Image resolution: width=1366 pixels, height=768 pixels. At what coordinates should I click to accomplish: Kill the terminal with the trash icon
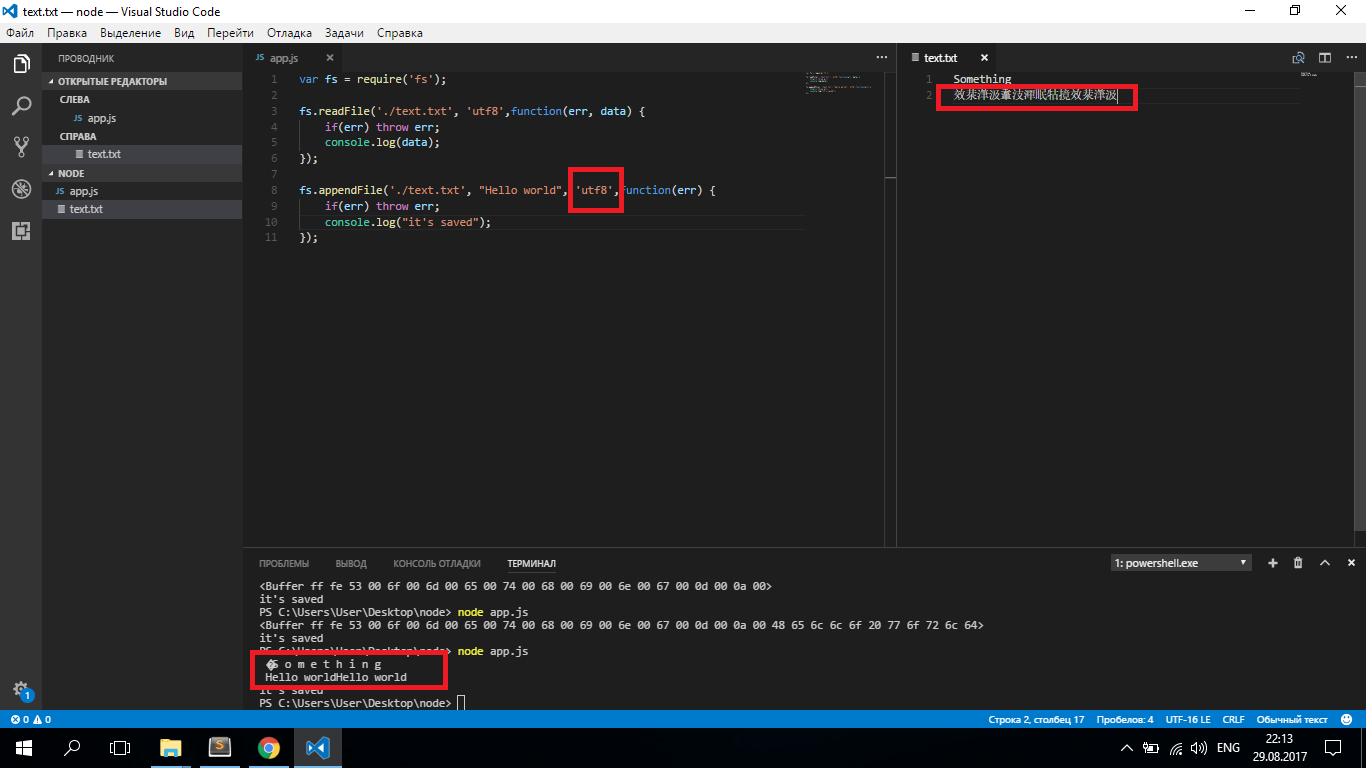[1299, 563]
